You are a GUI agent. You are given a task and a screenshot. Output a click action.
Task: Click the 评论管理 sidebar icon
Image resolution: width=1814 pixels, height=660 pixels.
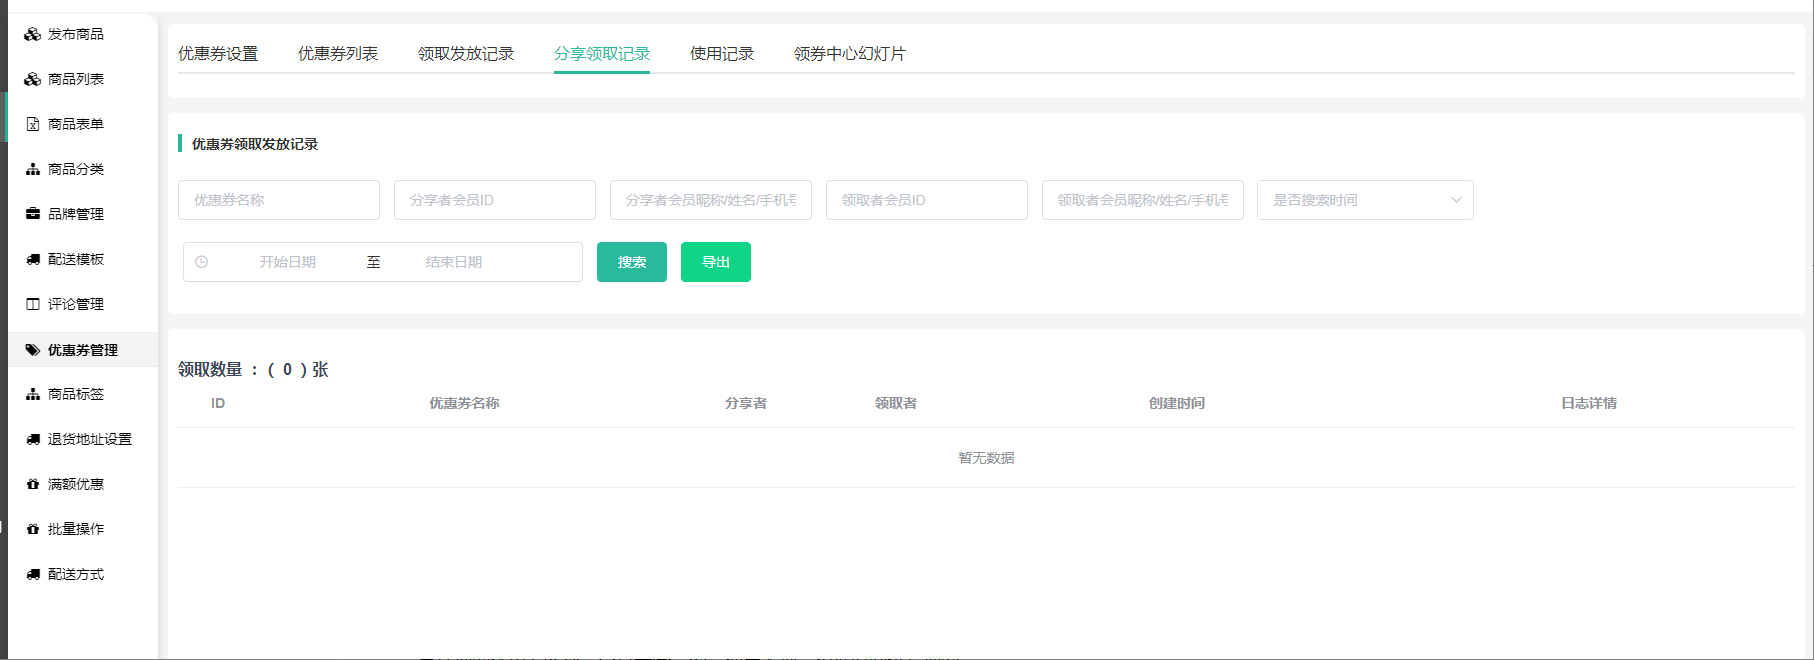click(x=33, y=304)
